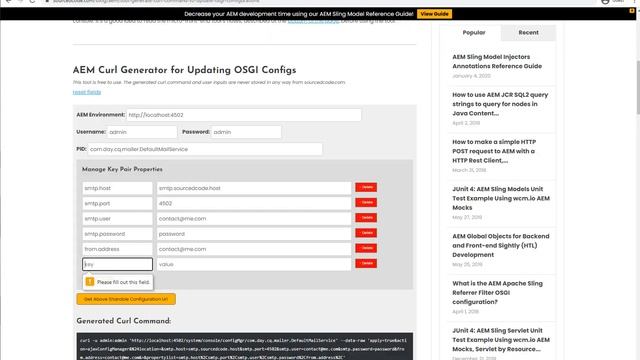This screenshot has width=640, height=360.
Task: Open Apache Sling Referrer Filter article
Action: point(497,293)
